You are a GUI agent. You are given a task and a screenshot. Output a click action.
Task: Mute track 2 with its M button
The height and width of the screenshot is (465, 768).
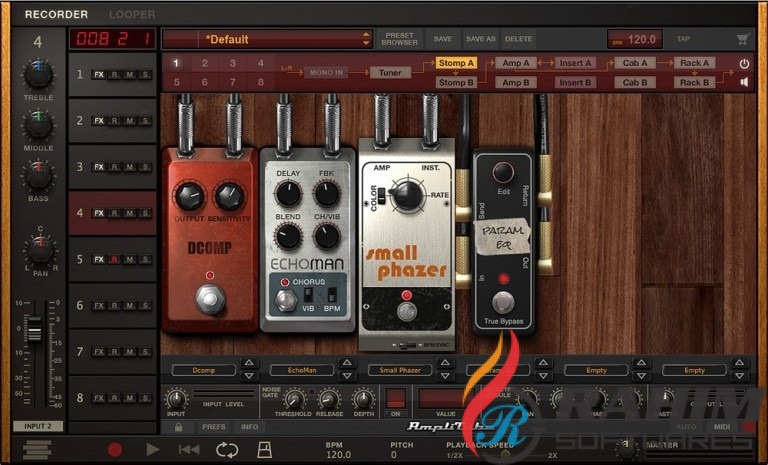130,121
